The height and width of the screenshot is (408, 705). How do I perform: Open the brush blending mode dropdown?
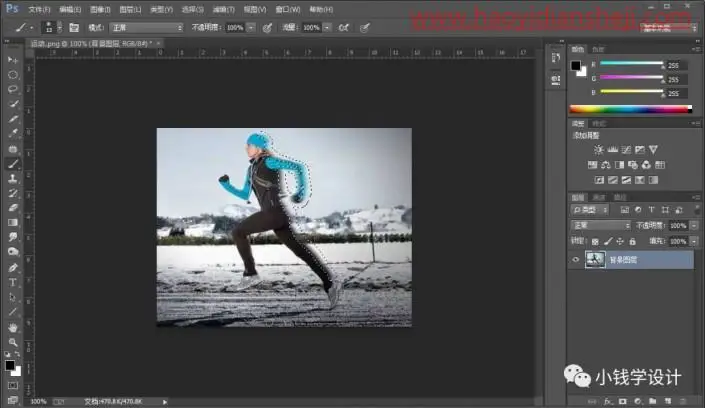[x=147, y=28]
